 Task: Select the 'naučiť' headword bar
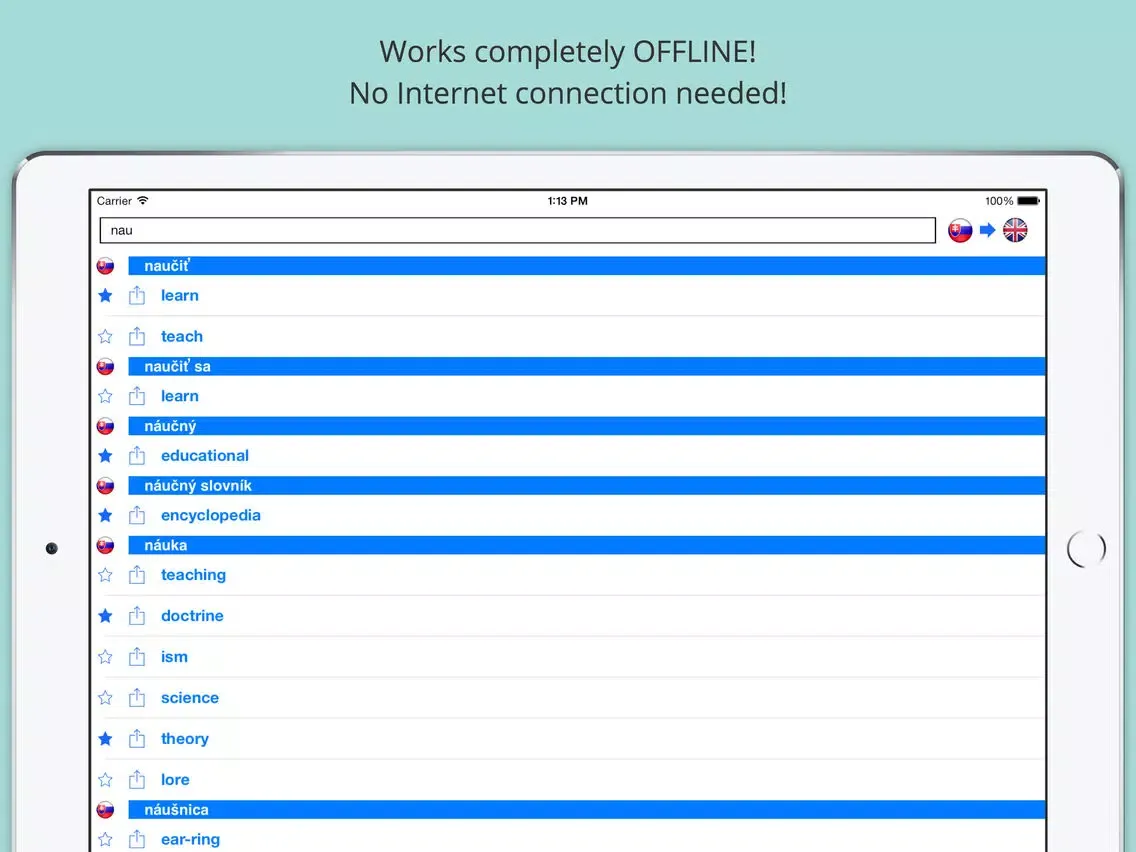click(x=587, y=266)
